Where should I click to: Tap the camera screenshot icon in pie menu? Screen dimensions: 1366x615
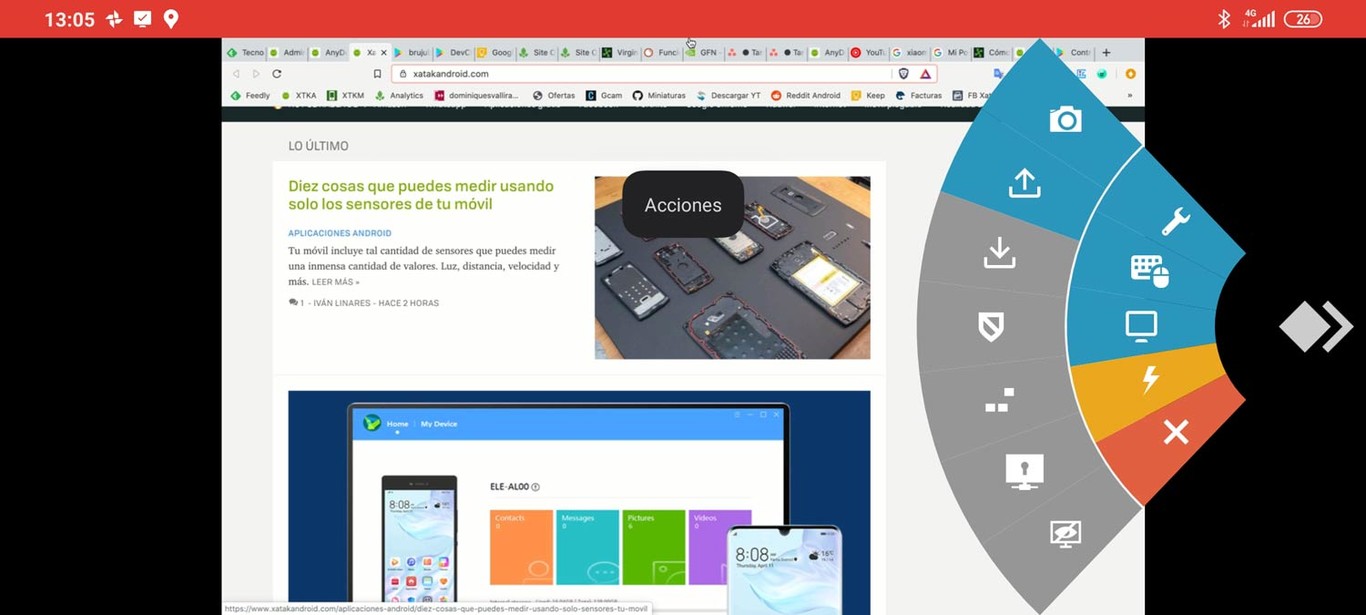tap(1065, 120)
